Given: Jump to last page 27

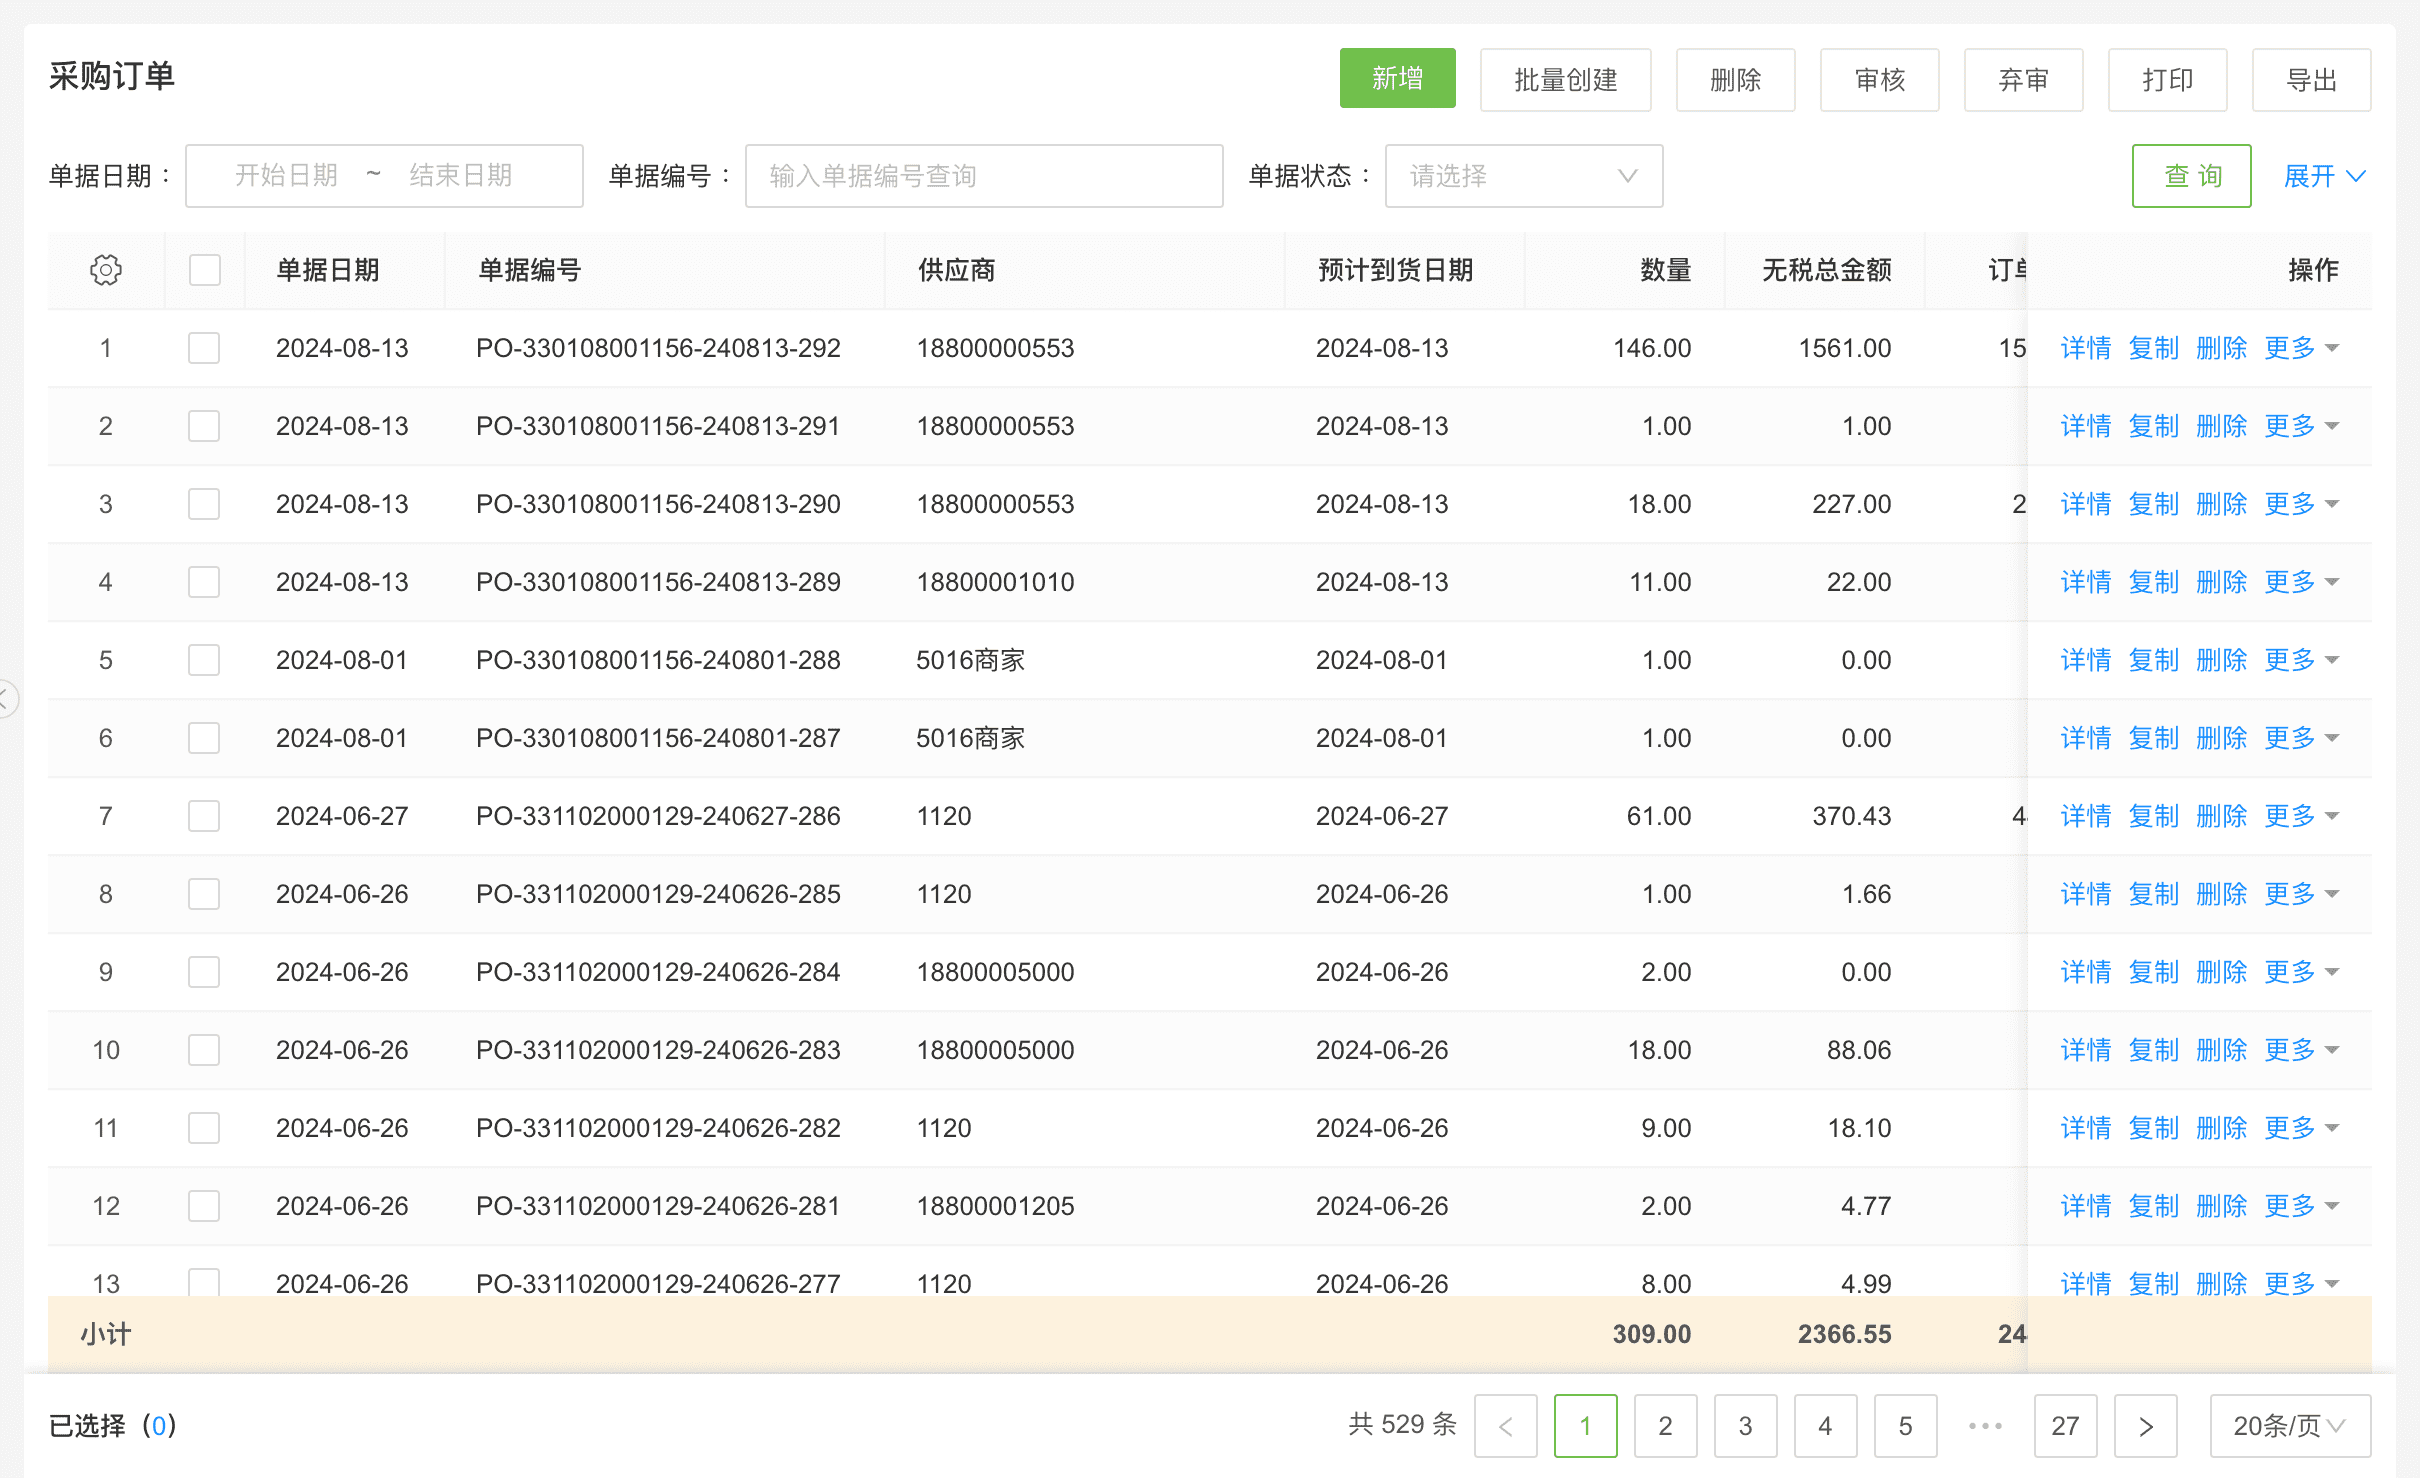Looking at the screenshot, I should point(2065,1426).
